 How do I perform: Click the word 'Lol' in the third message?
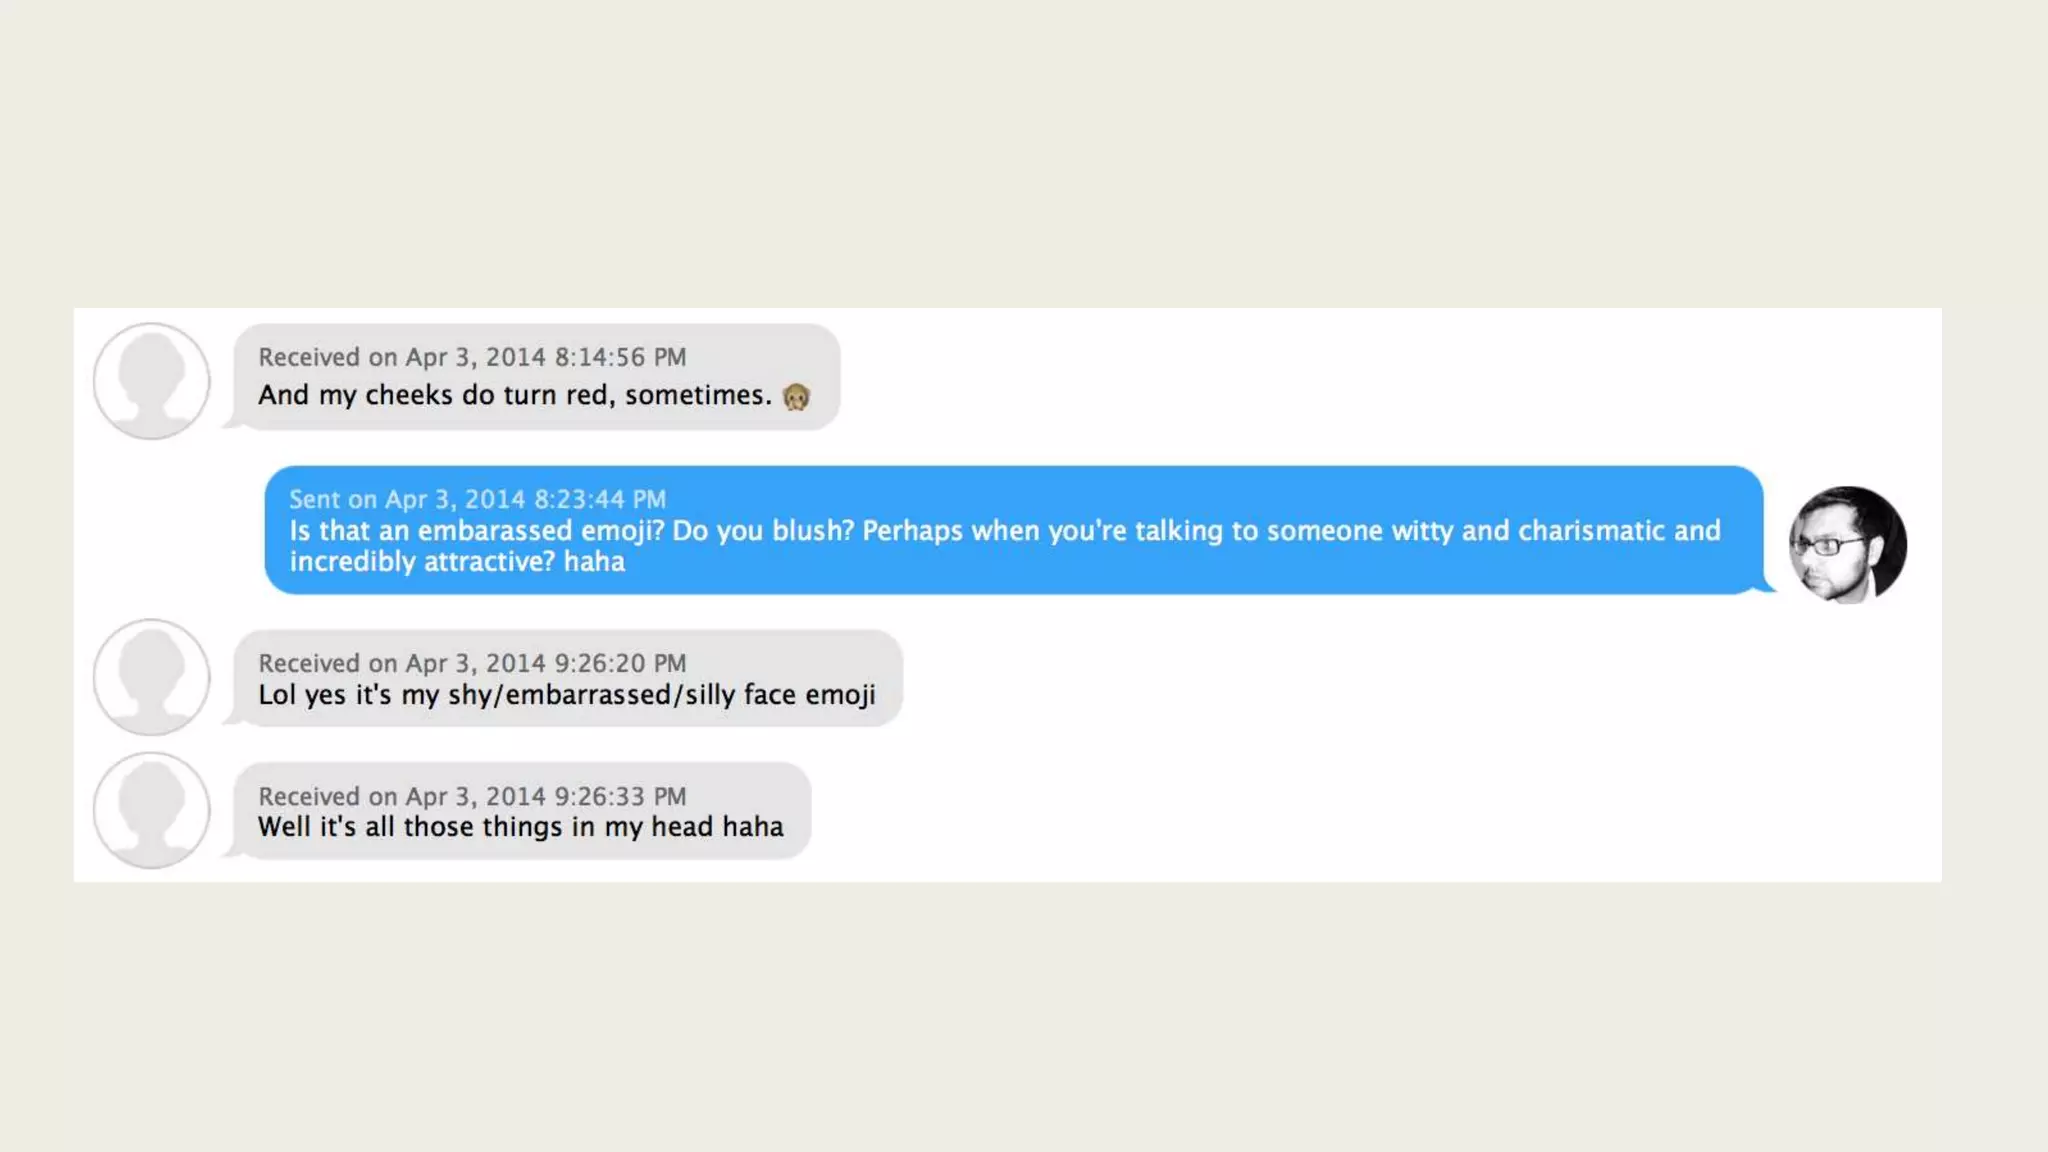[277, 694]
